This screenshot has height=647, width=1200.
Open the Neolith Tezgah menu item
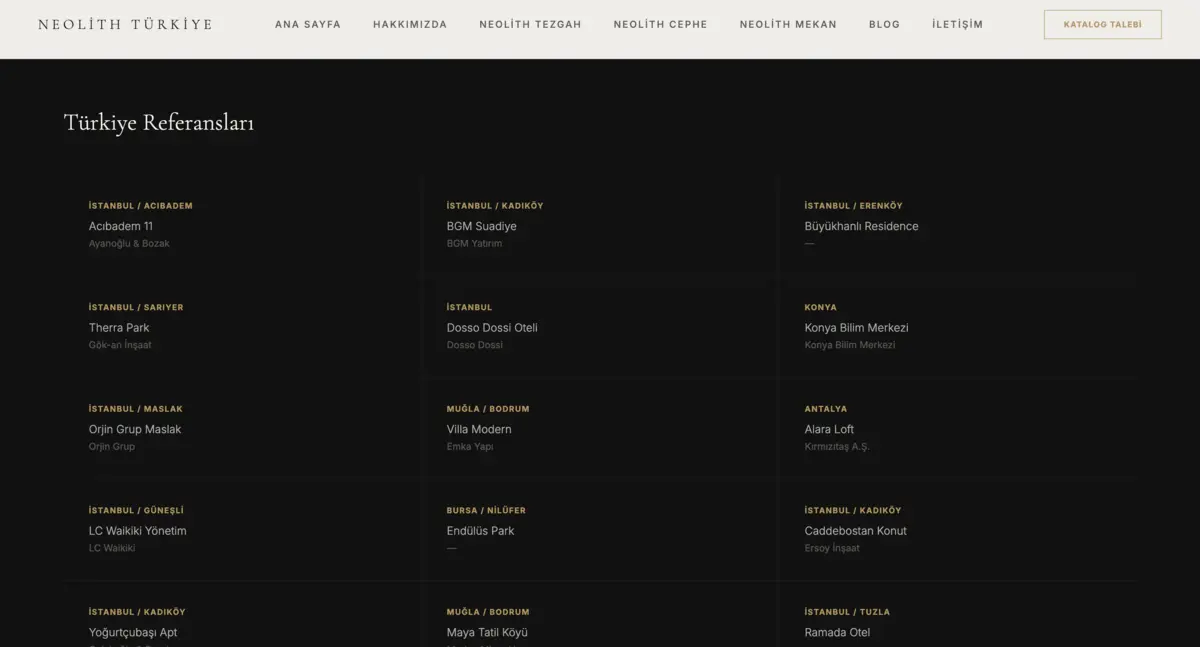530,24
